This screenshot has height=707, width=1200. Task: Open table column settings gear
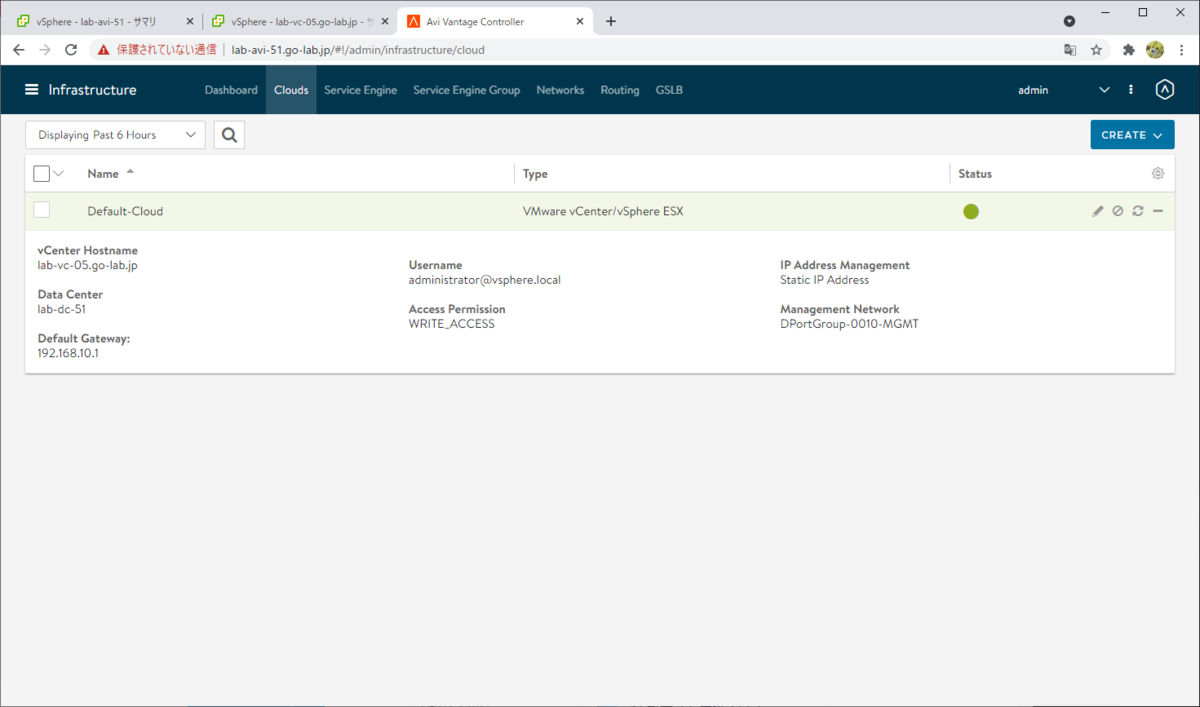(1158, 173)
